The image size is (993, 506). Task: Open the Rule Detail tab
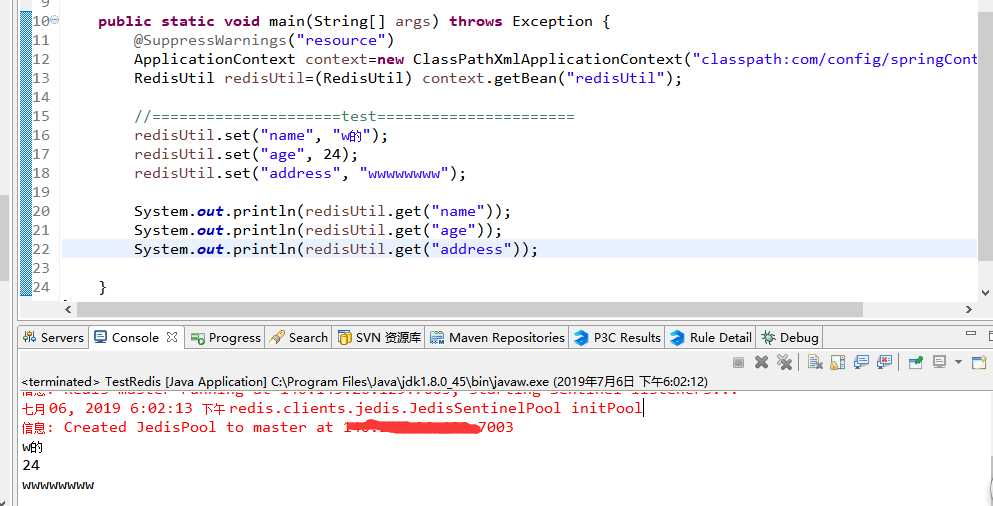point(712,338)
